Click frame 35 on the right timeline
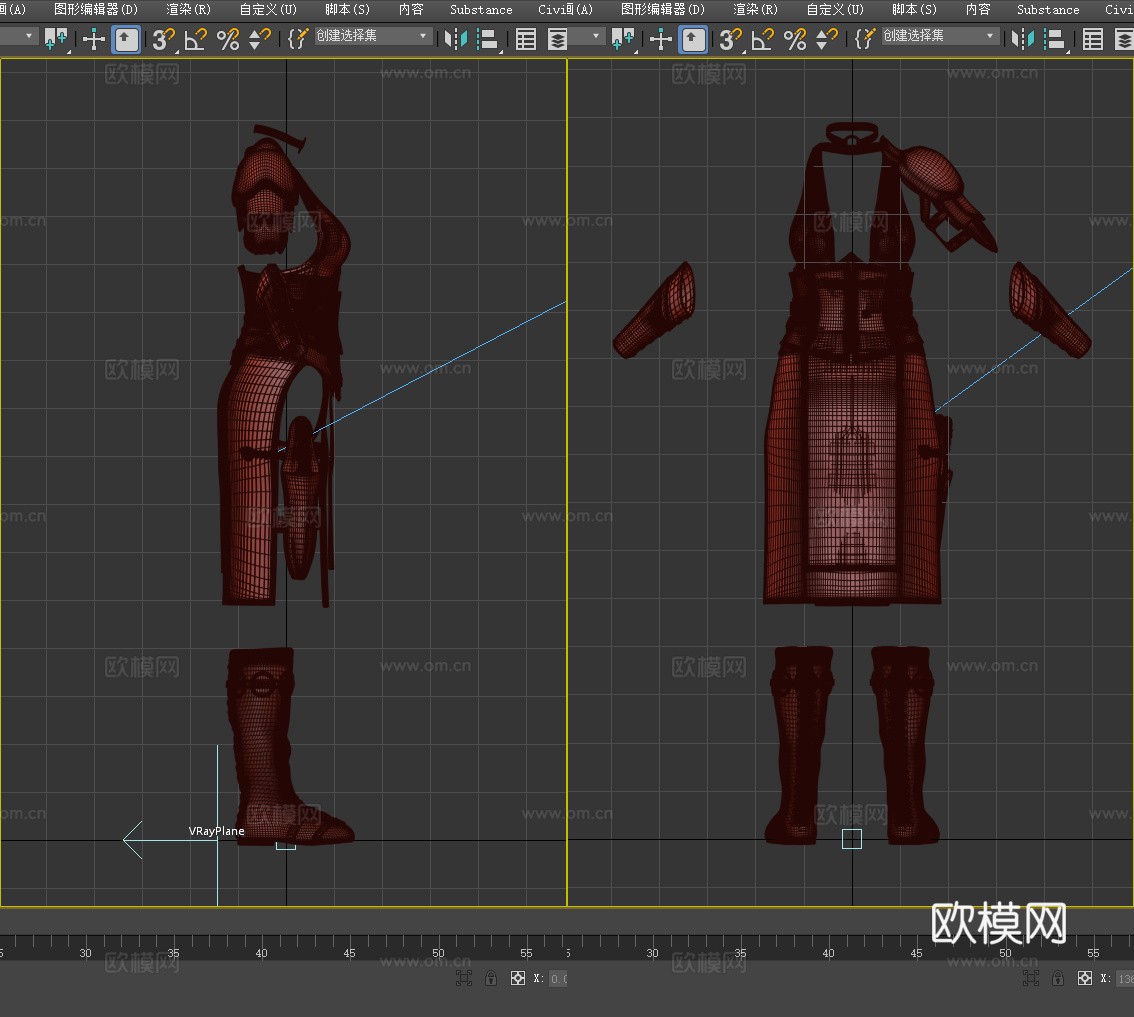Image resolution: width=1134 pixels, height=1017 pixels. pos(740,953)
